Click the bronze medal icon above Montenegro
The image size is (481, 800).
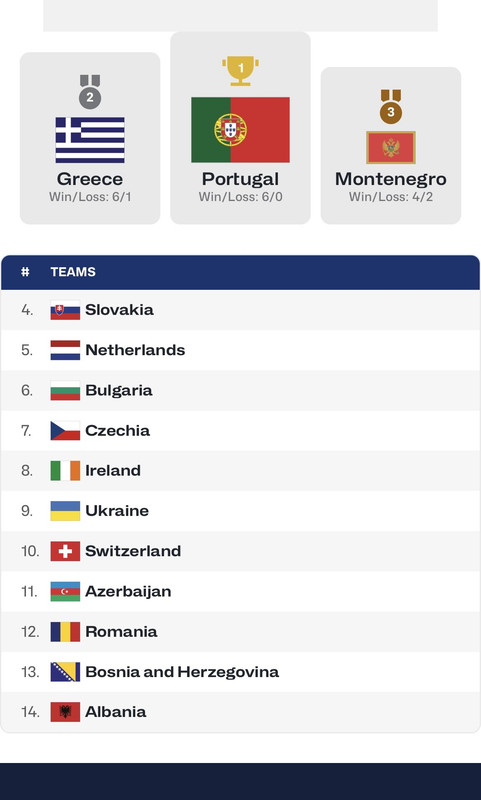coord(391,107)
